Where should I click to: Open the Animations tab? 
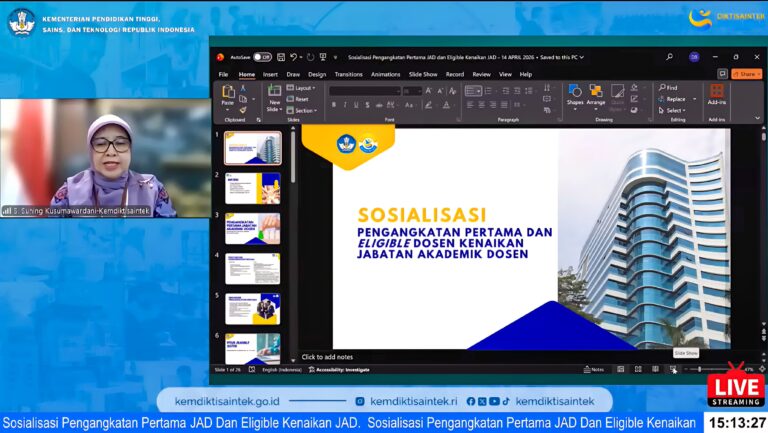385,74
